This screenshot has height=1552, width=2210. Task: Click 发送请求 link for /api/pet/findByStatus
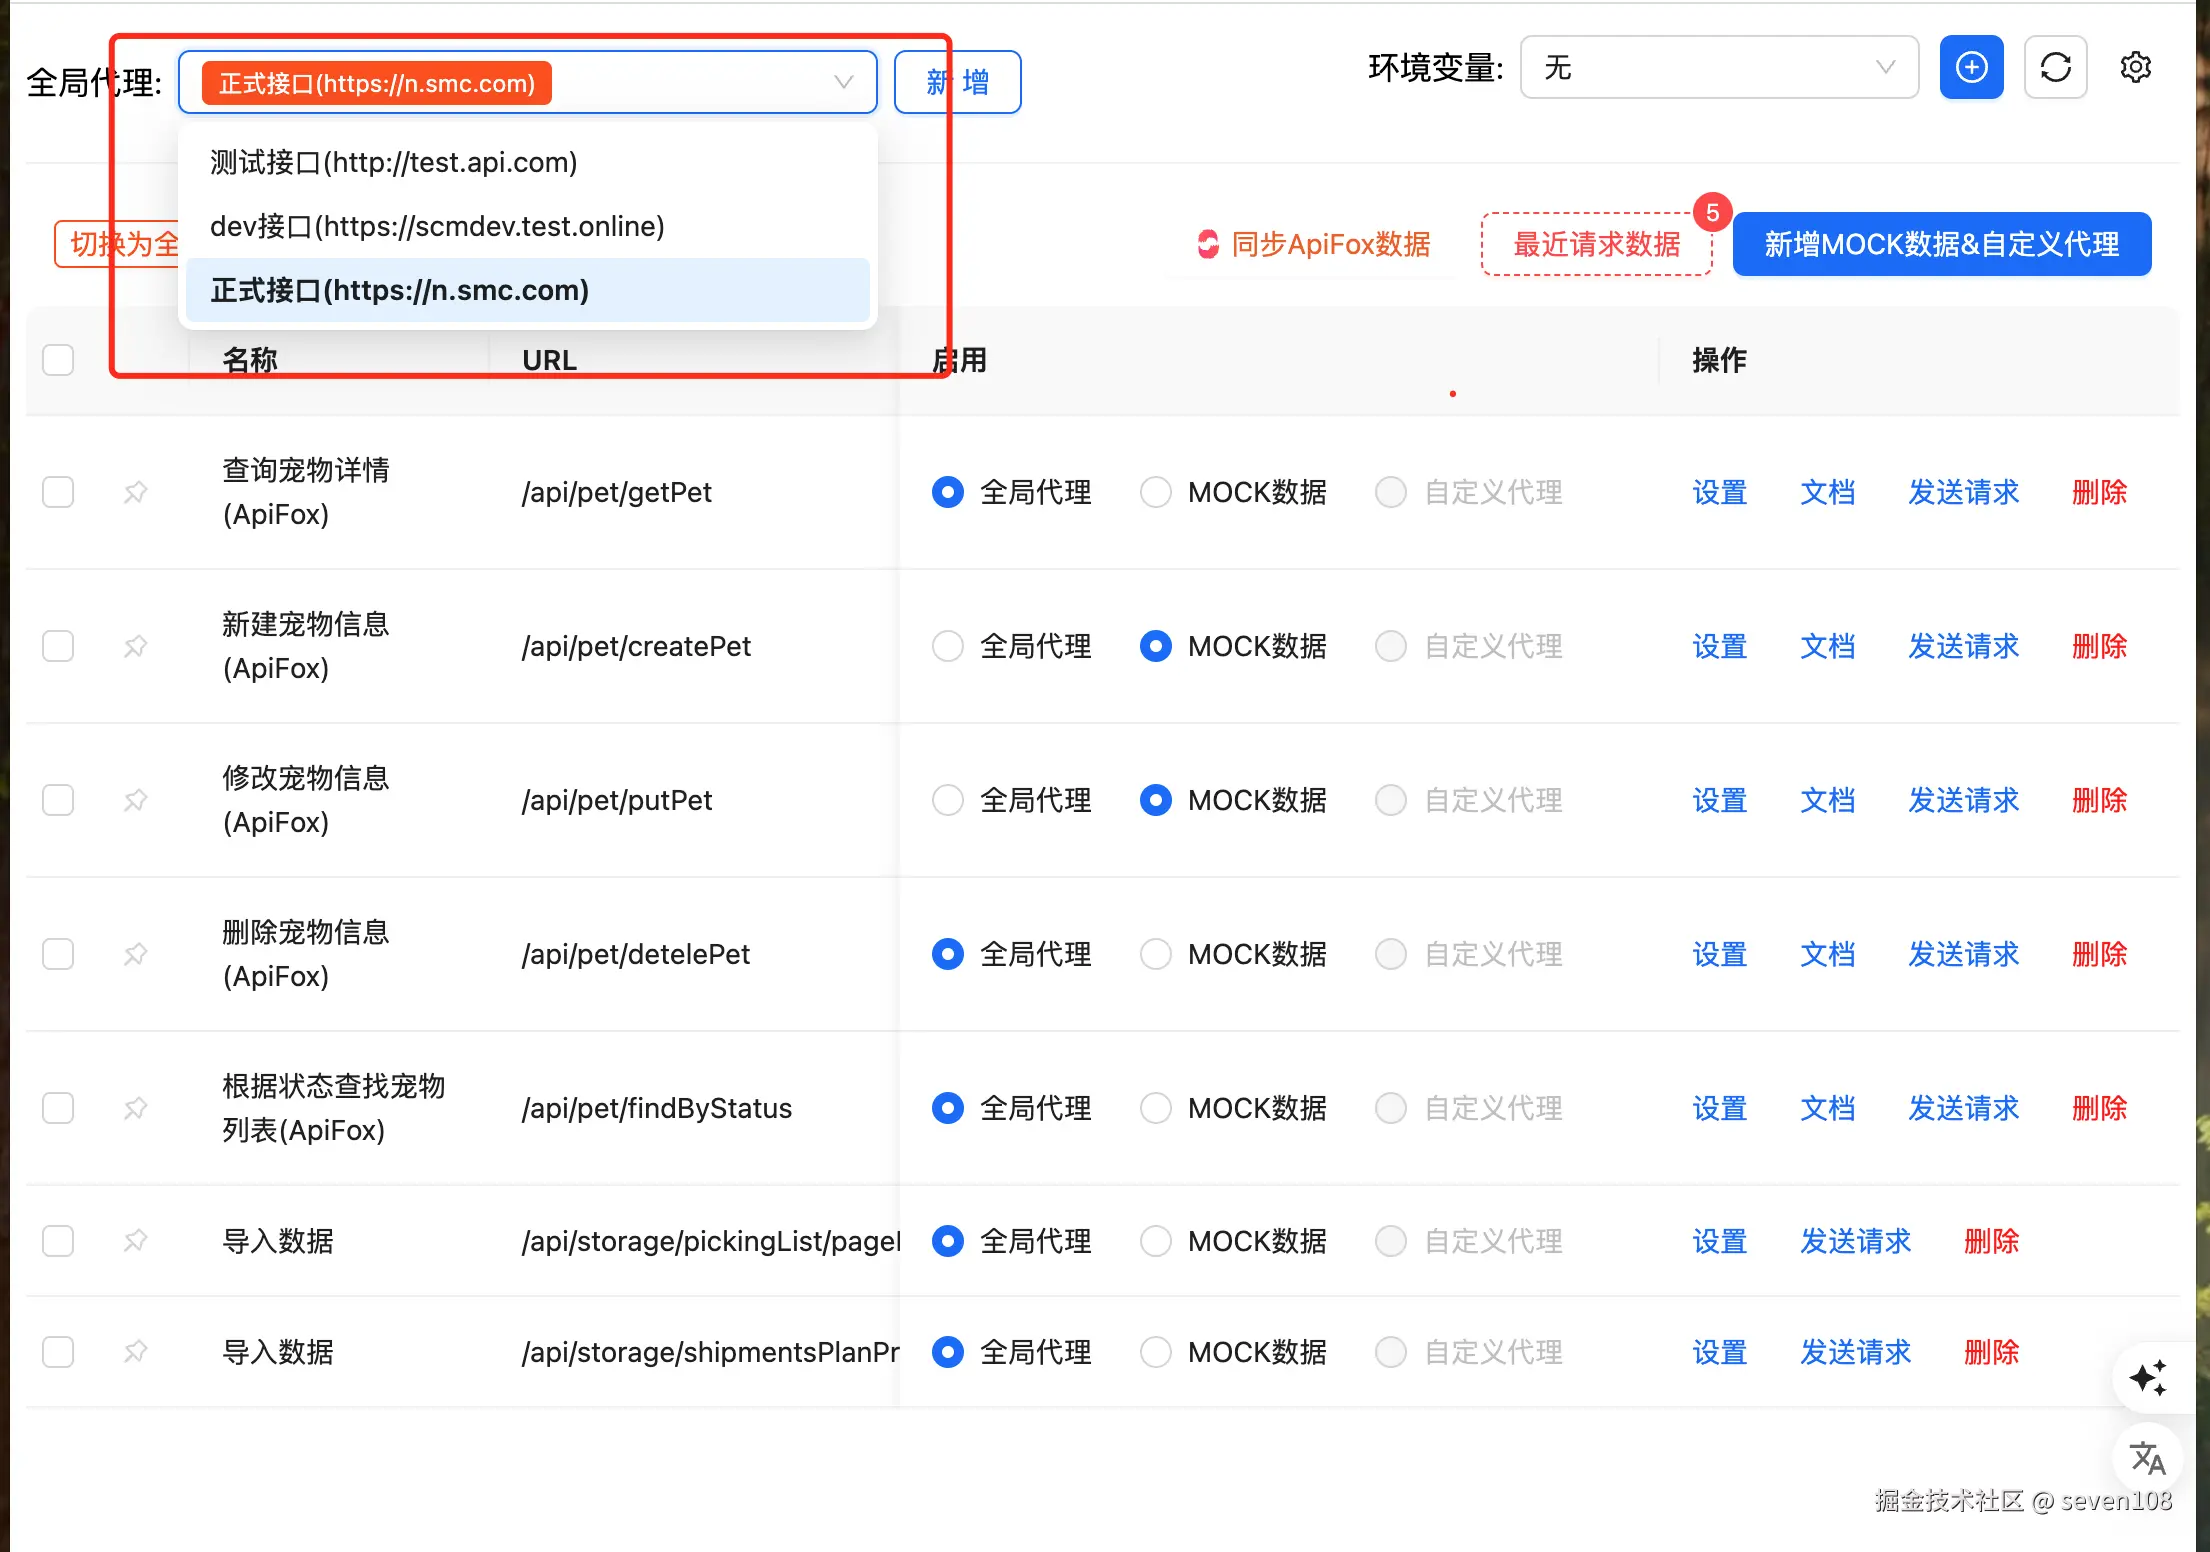1963,1108
